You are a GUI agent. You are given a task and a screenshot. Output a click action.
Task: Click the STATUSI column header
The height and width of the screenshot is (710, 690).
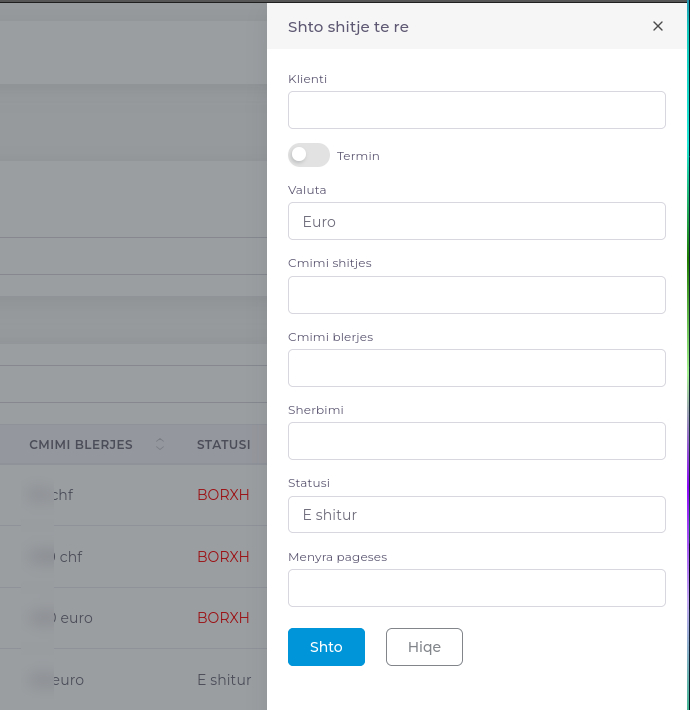[x=224, y=445]
